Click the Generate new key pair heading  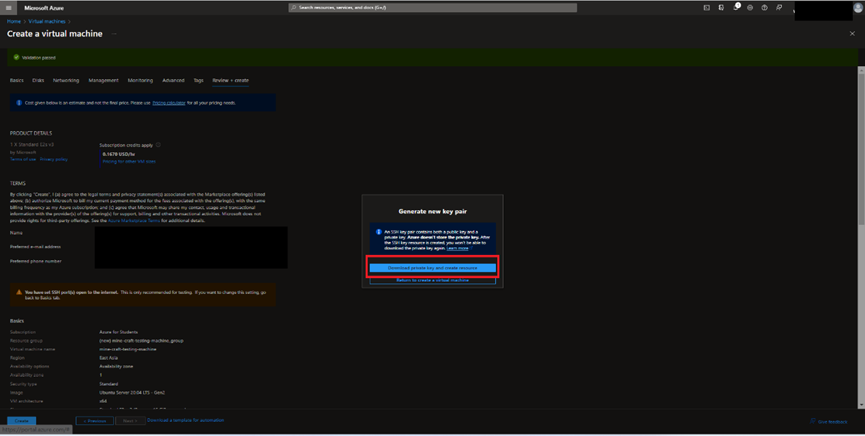pyautogui.click(x=432, y=211)
